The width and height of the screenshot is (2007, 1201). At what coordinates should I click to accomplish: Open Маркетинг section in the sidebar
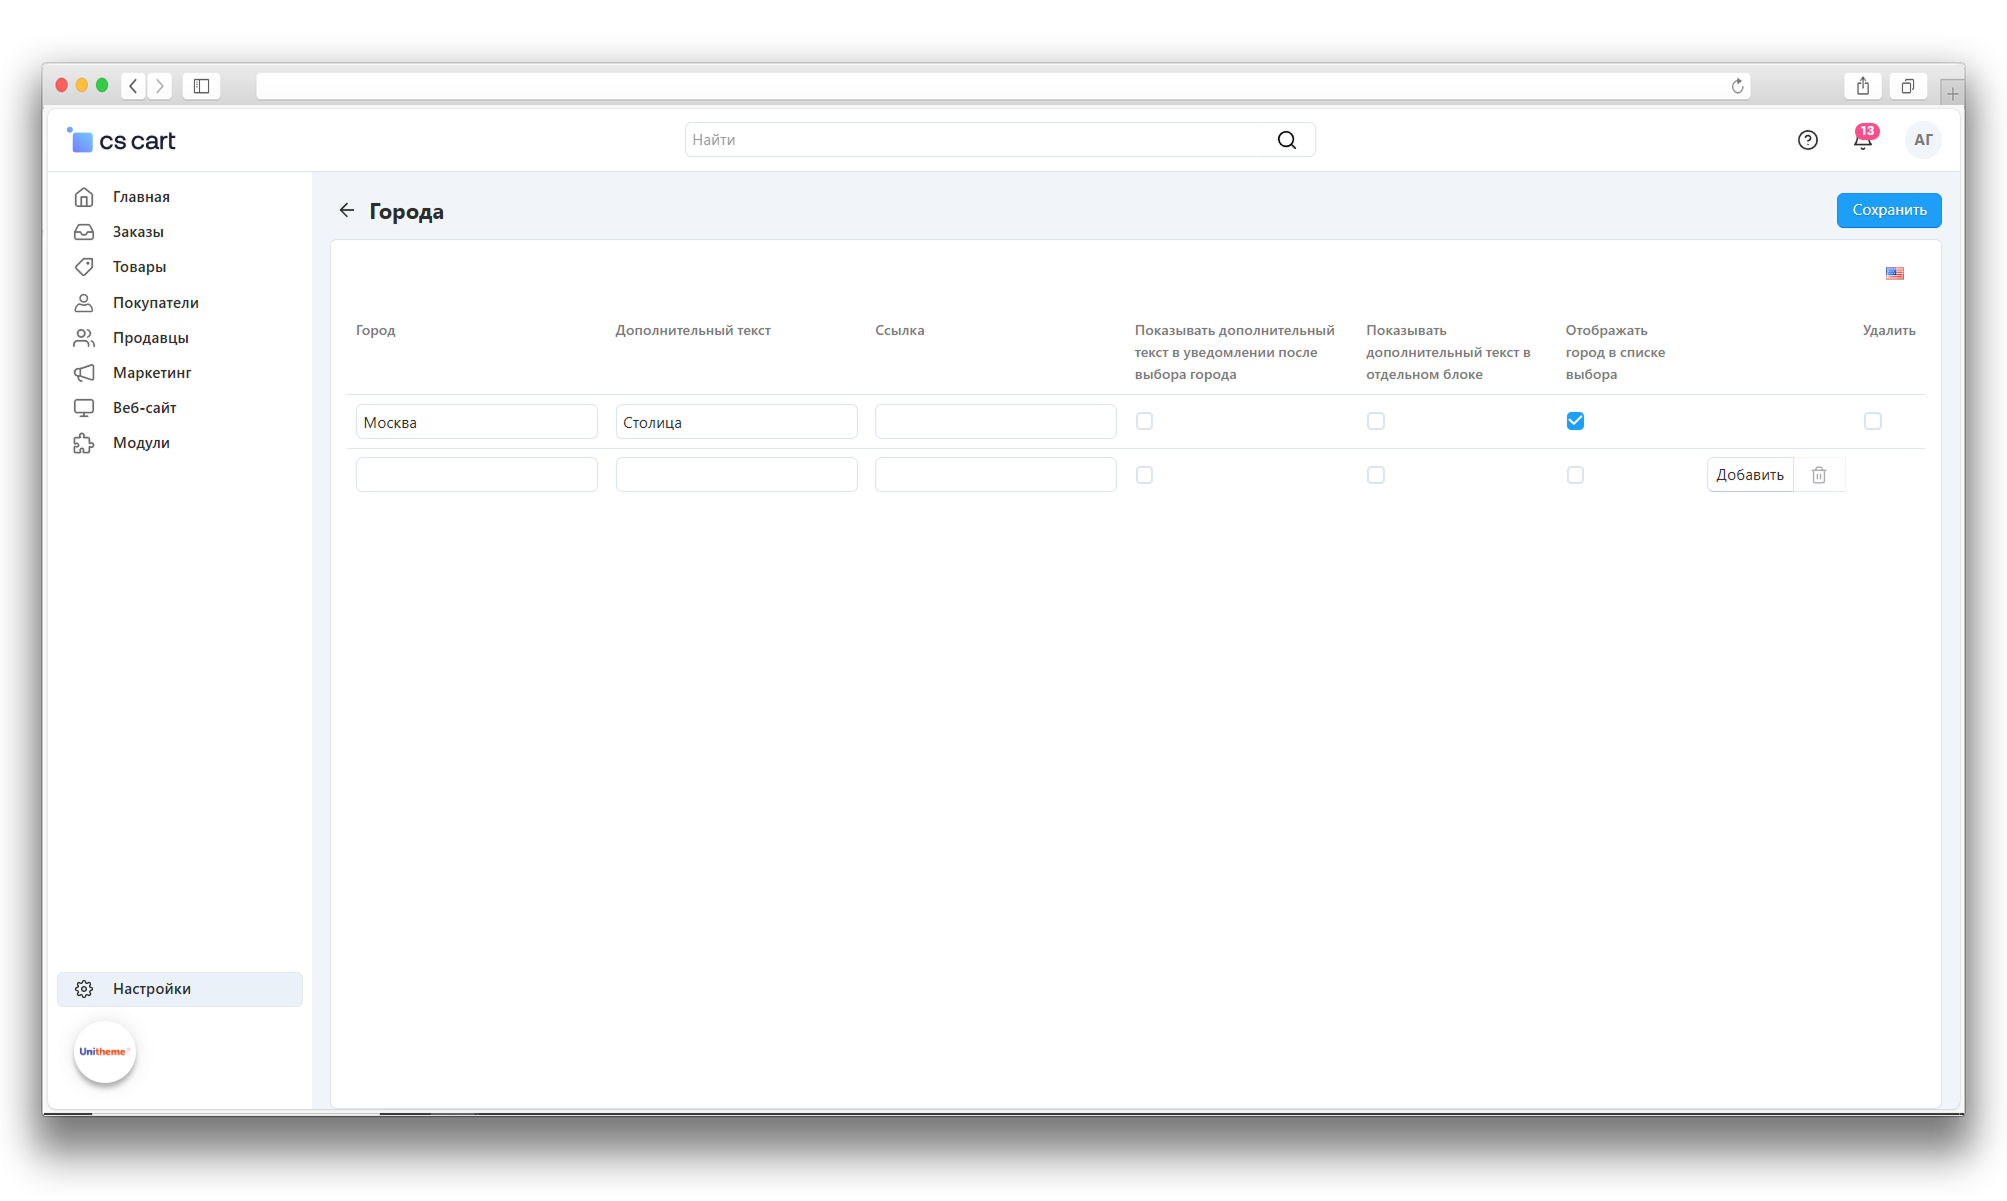pos(151,373)
